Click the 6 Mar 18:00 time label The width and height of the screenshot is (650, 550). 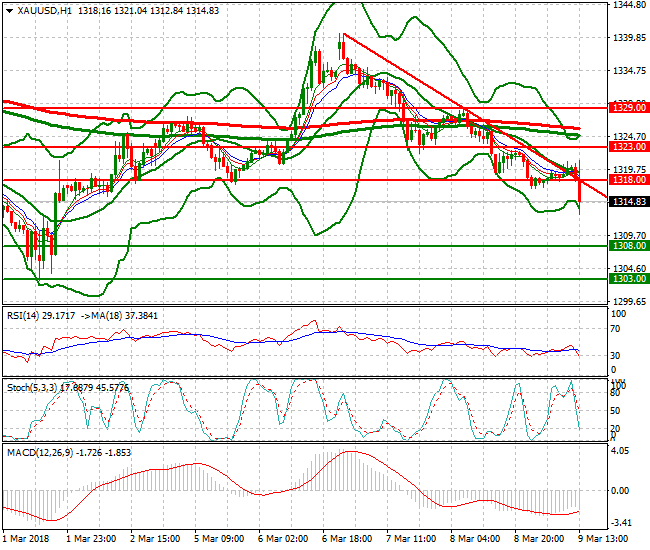pos(347,539)
